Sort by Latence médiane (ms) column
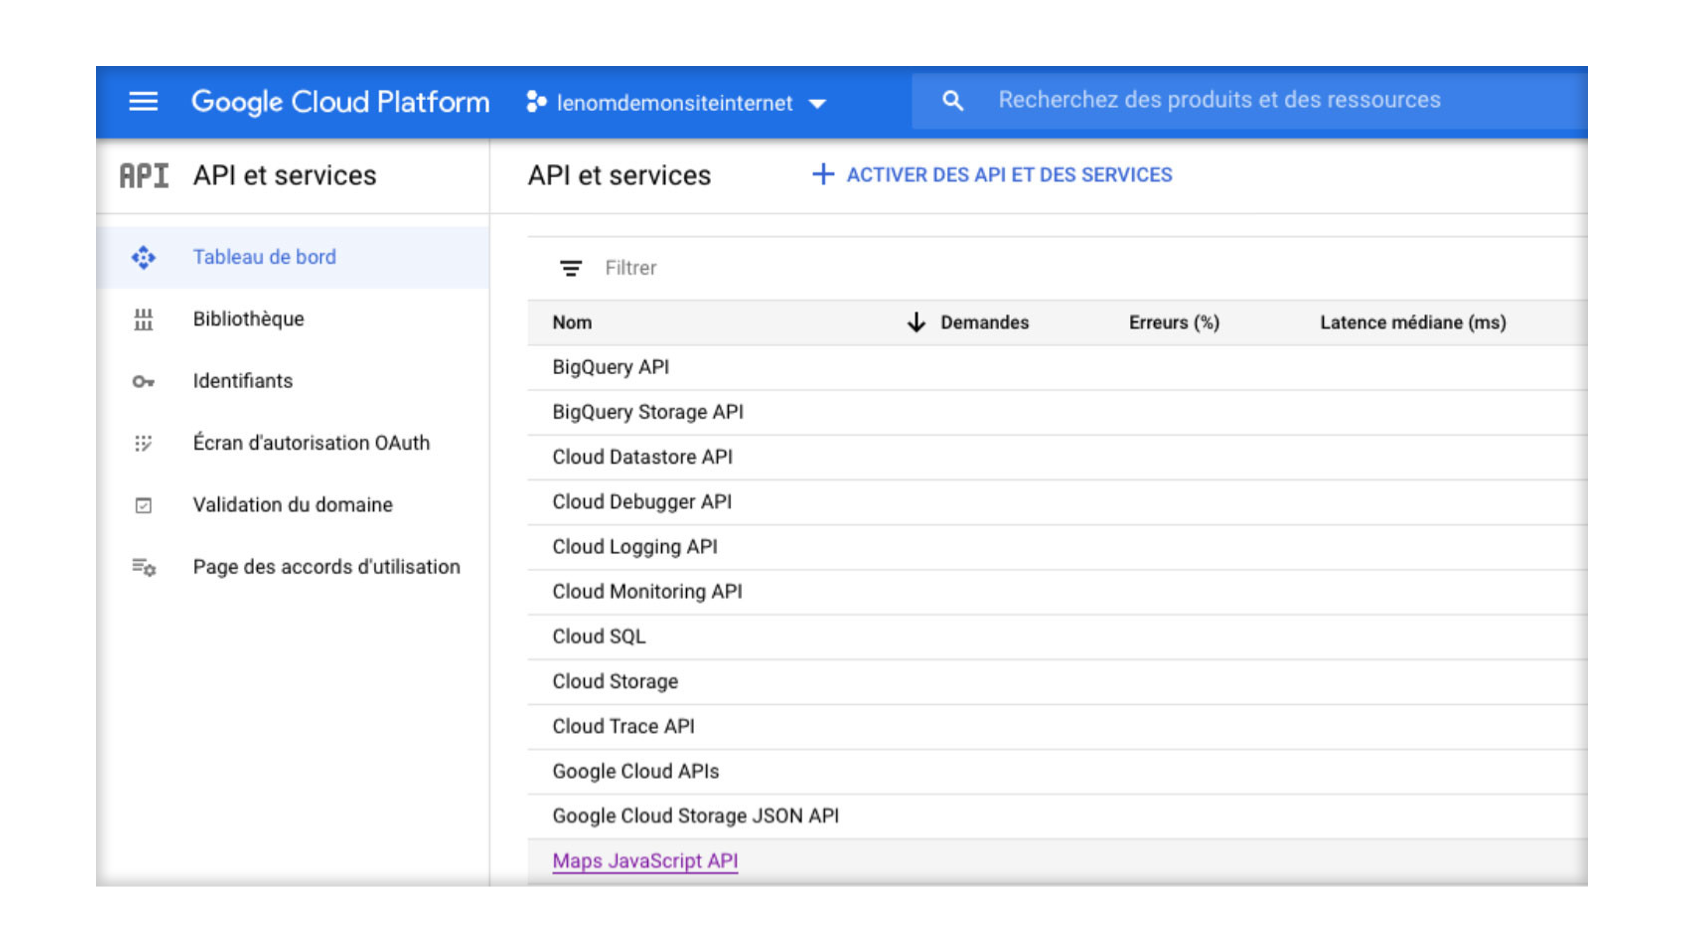 pyautogui.click(x=1412, y=322)
